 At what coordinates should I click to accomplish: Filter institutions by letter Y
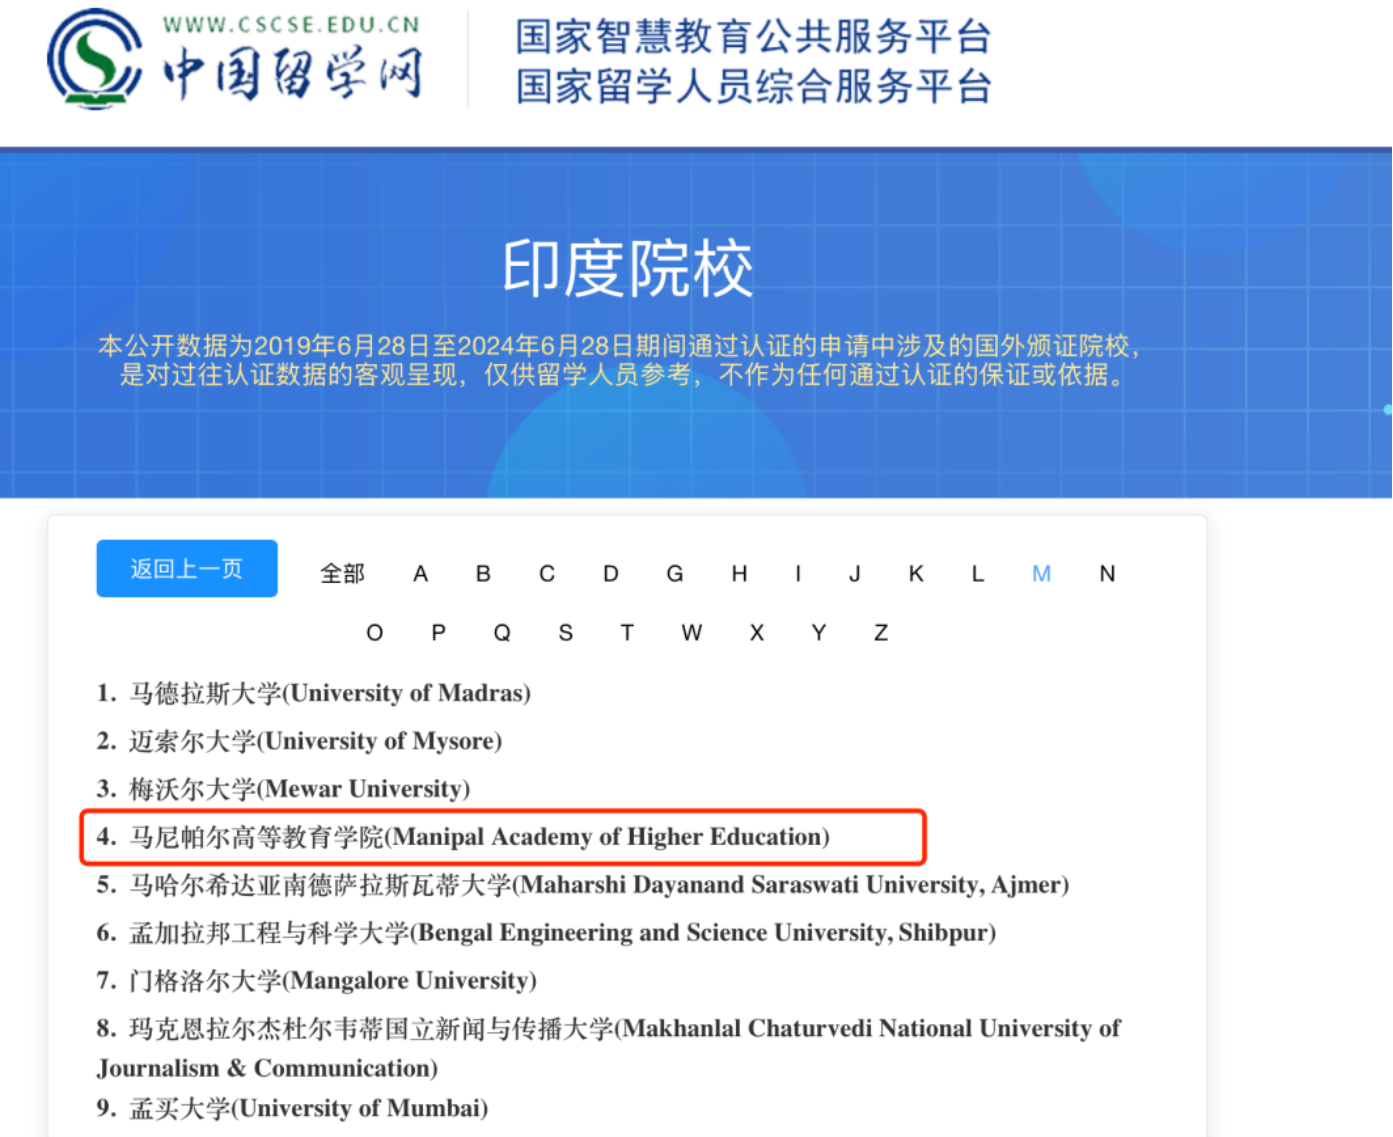click(x=819, y=633)
